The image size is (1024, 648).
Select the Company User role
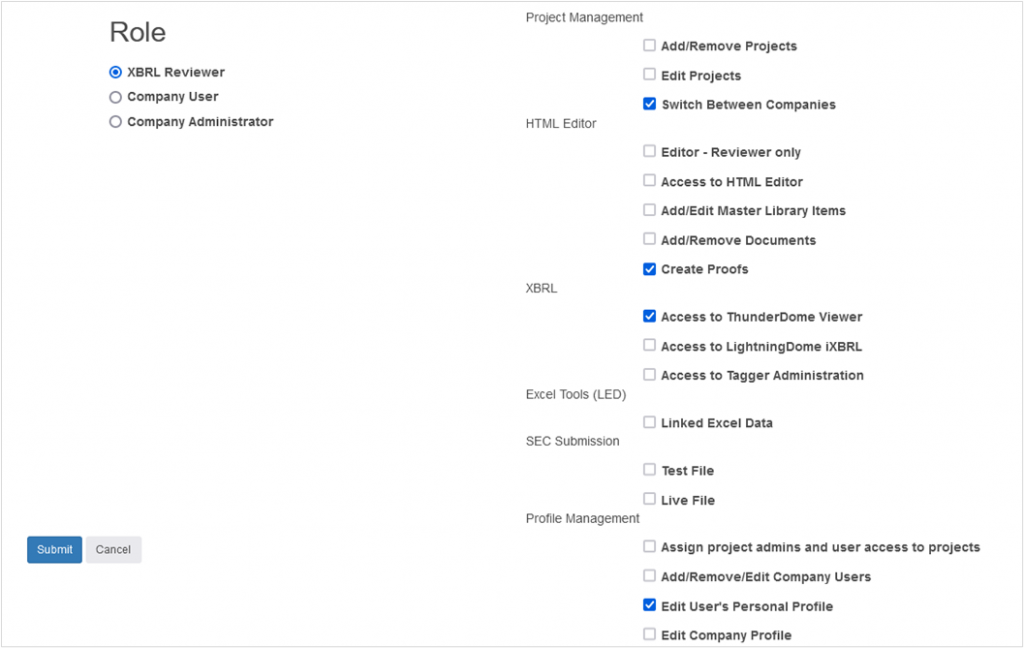(x=116, y=97)
